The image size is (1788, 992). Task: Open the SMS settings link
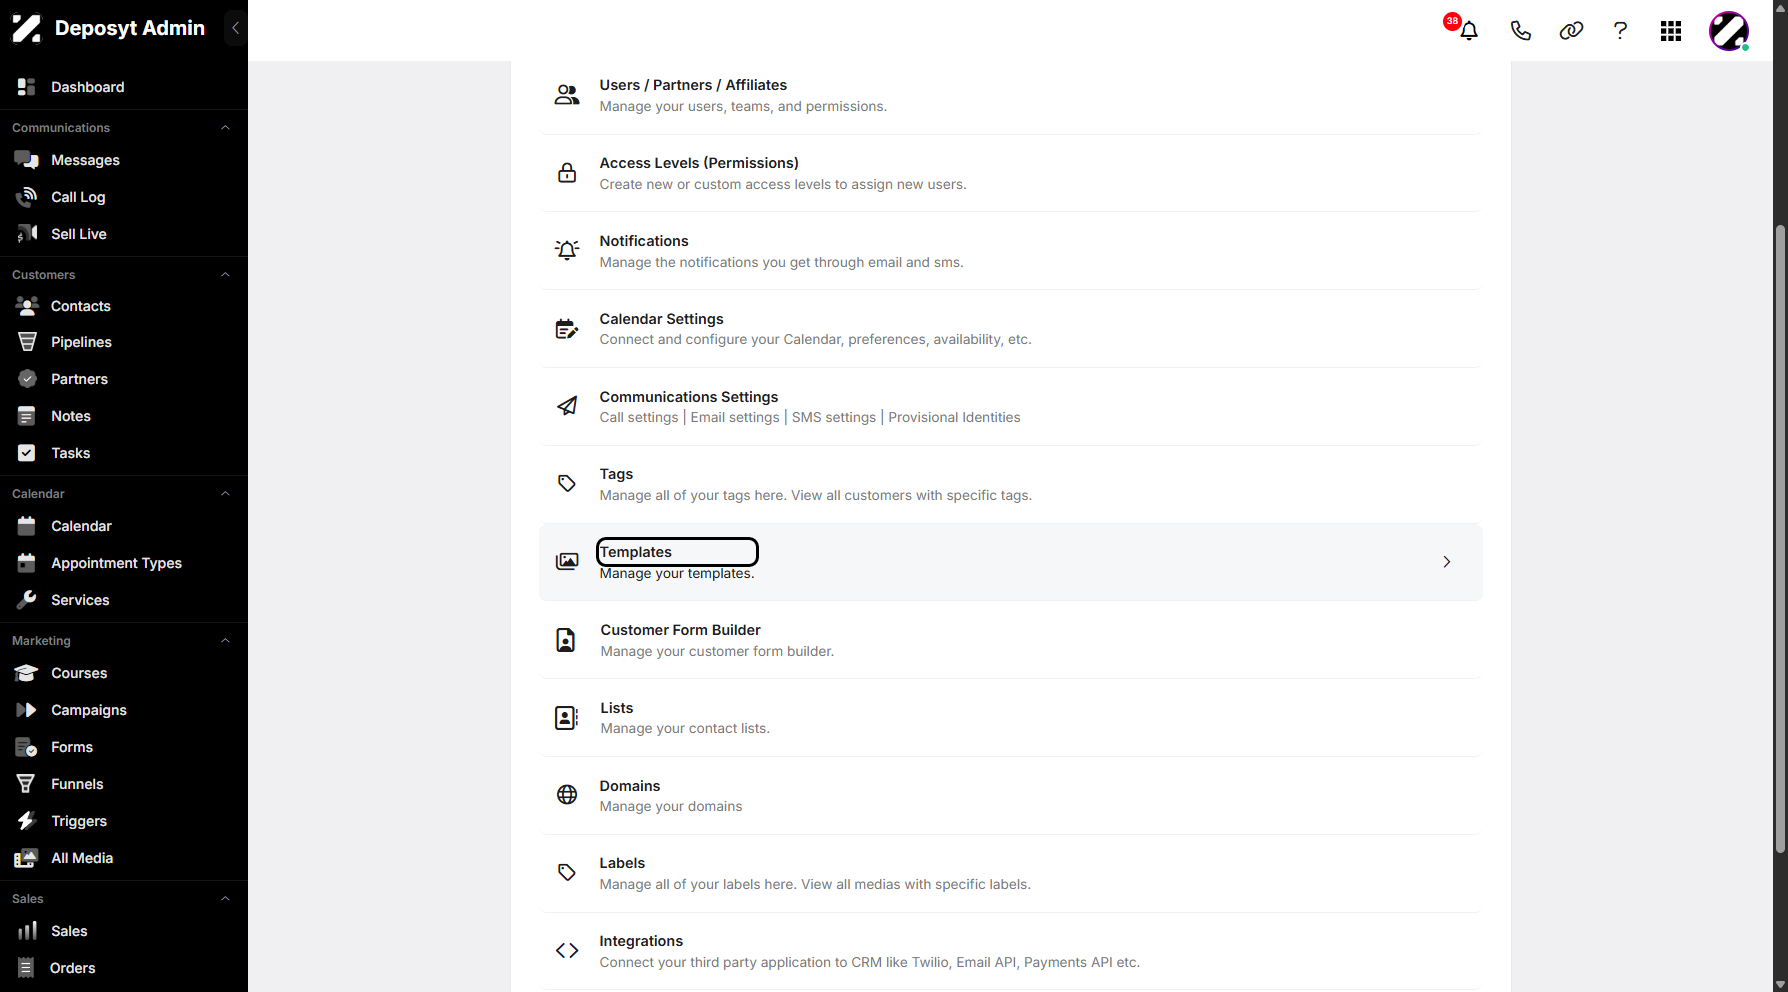pyautogui.click(x=834, y=418)
